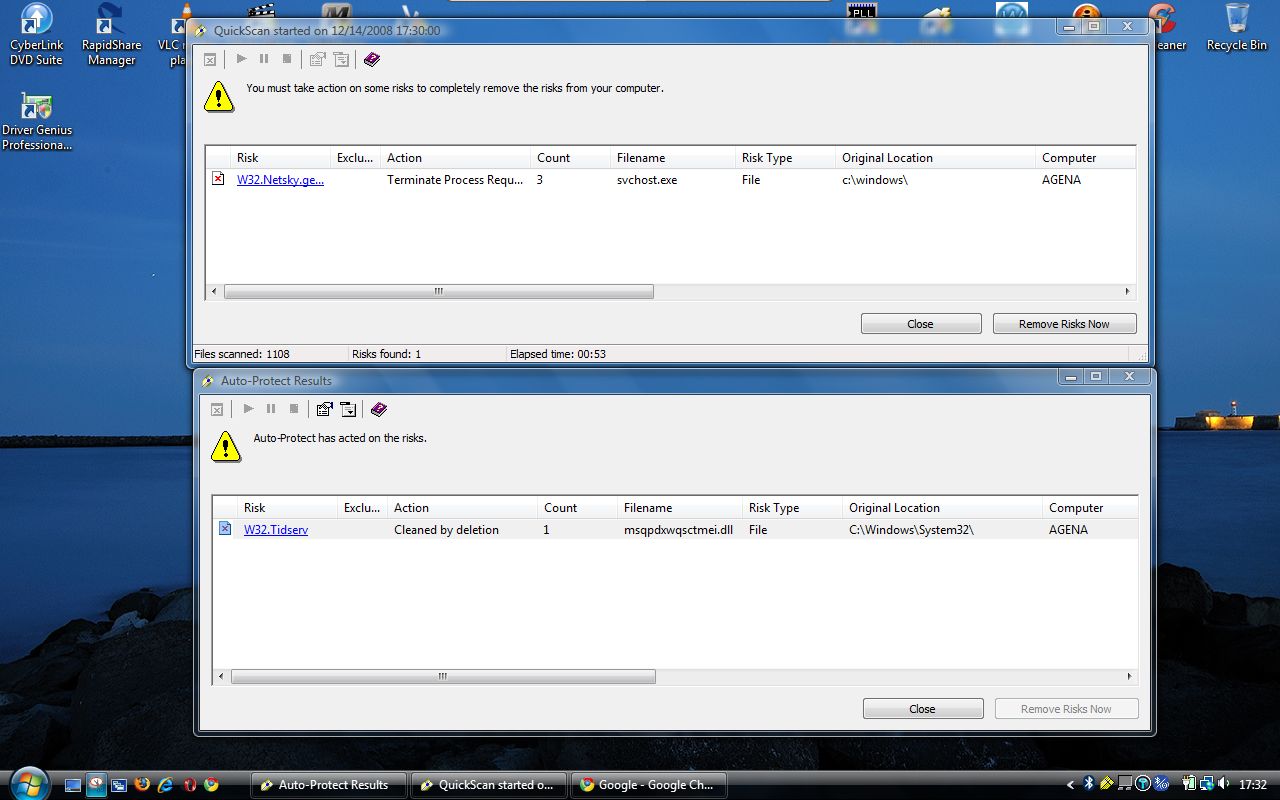Screen dimensions: 1280x800
Task: Click close-scan X icon in QuickScan toolbar
Action: pos(210,60)
